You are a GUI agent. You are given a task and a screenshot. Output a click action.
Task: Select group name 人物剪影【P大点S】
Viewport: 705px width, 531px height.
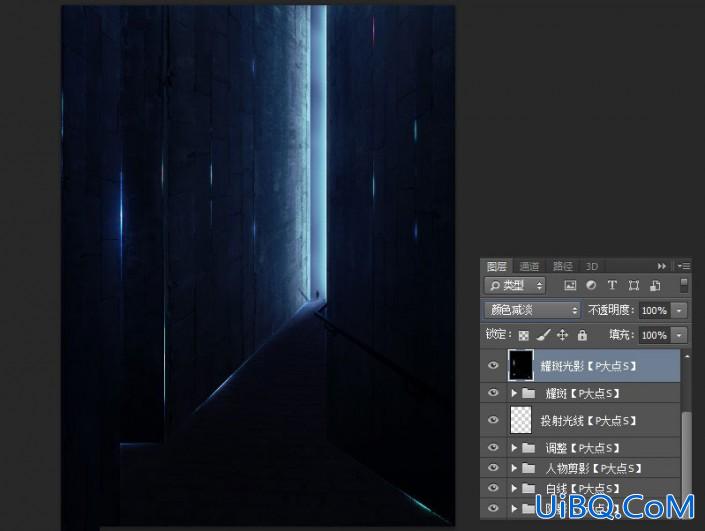[593, 469]
